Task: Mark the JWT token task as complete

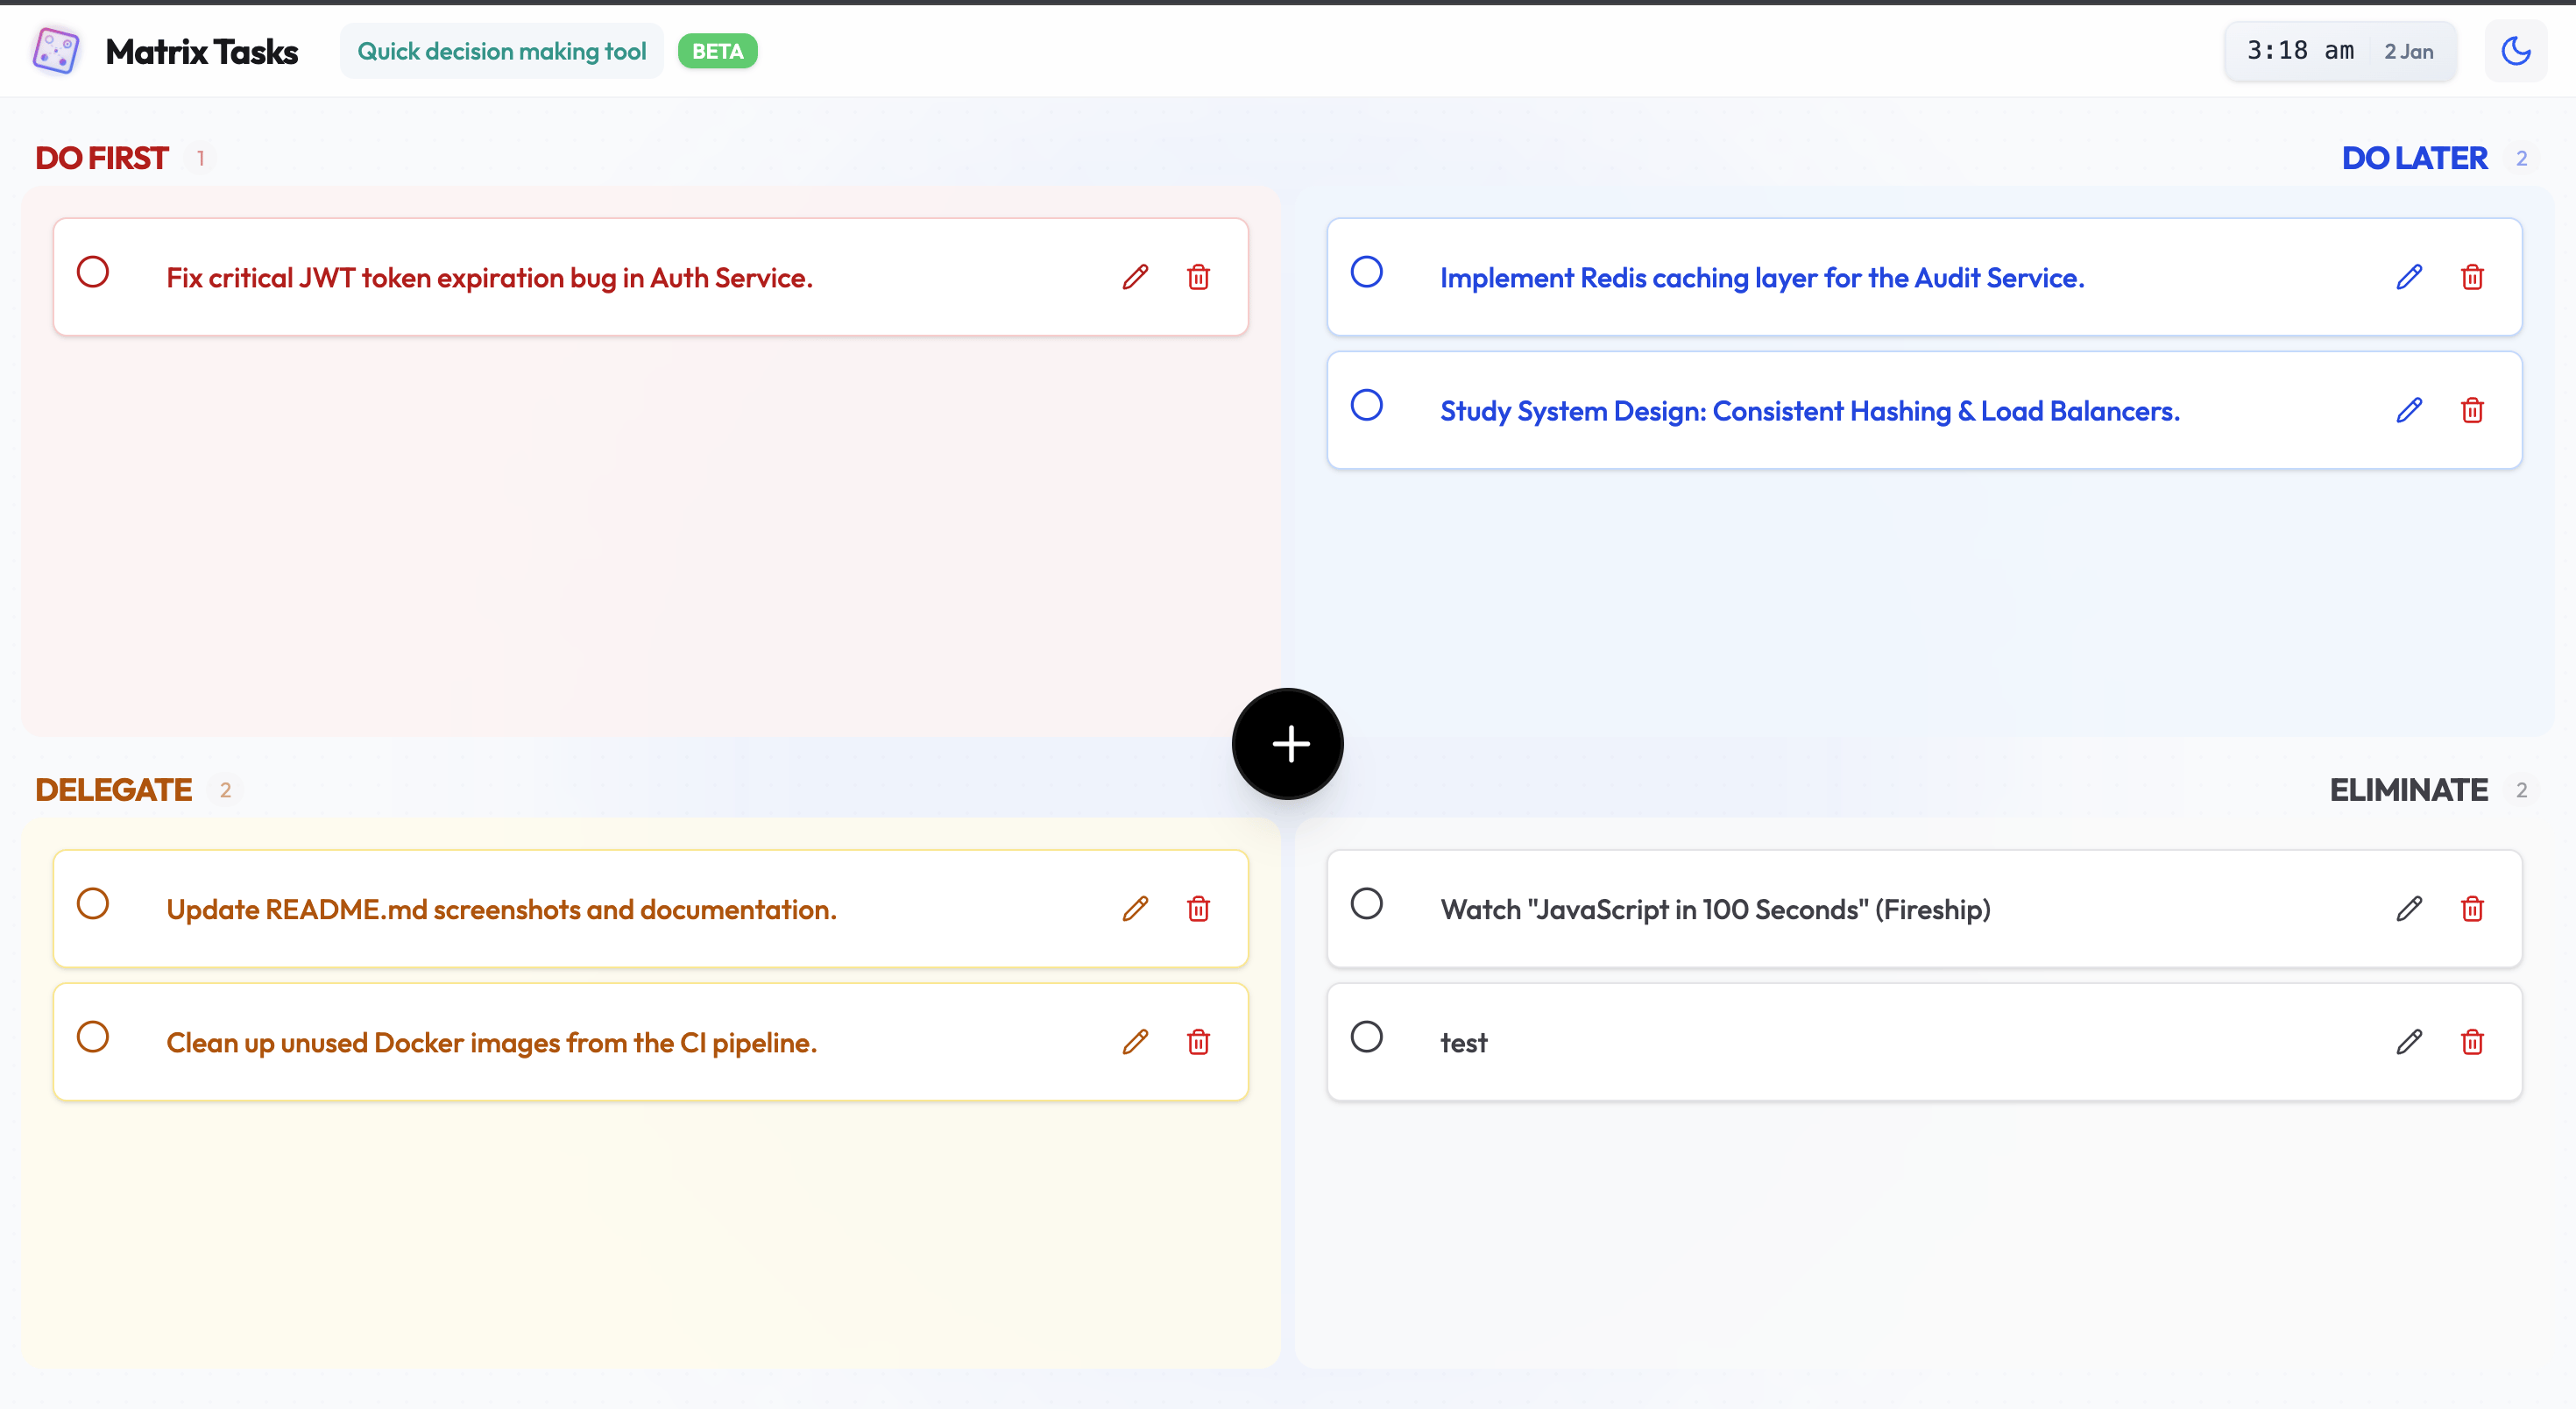Action: coord(93,271)
